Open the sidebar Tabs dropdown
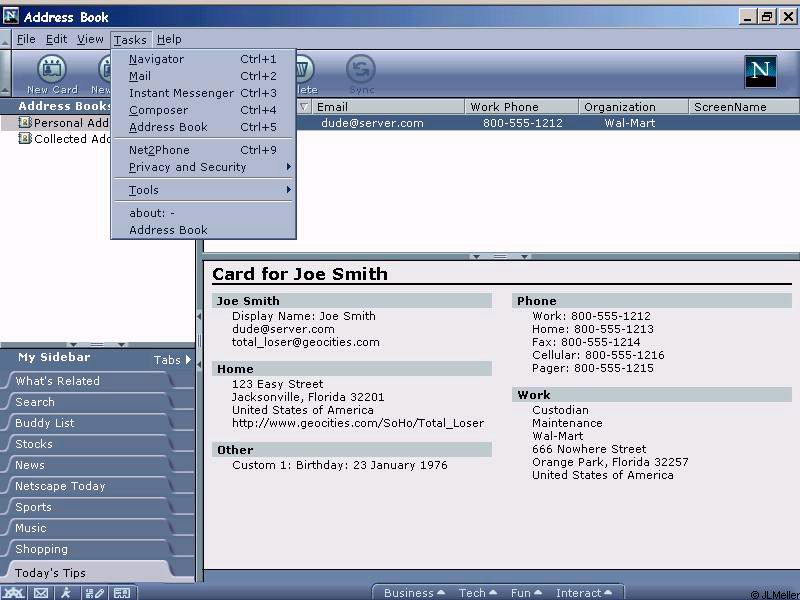 [172, 360]
